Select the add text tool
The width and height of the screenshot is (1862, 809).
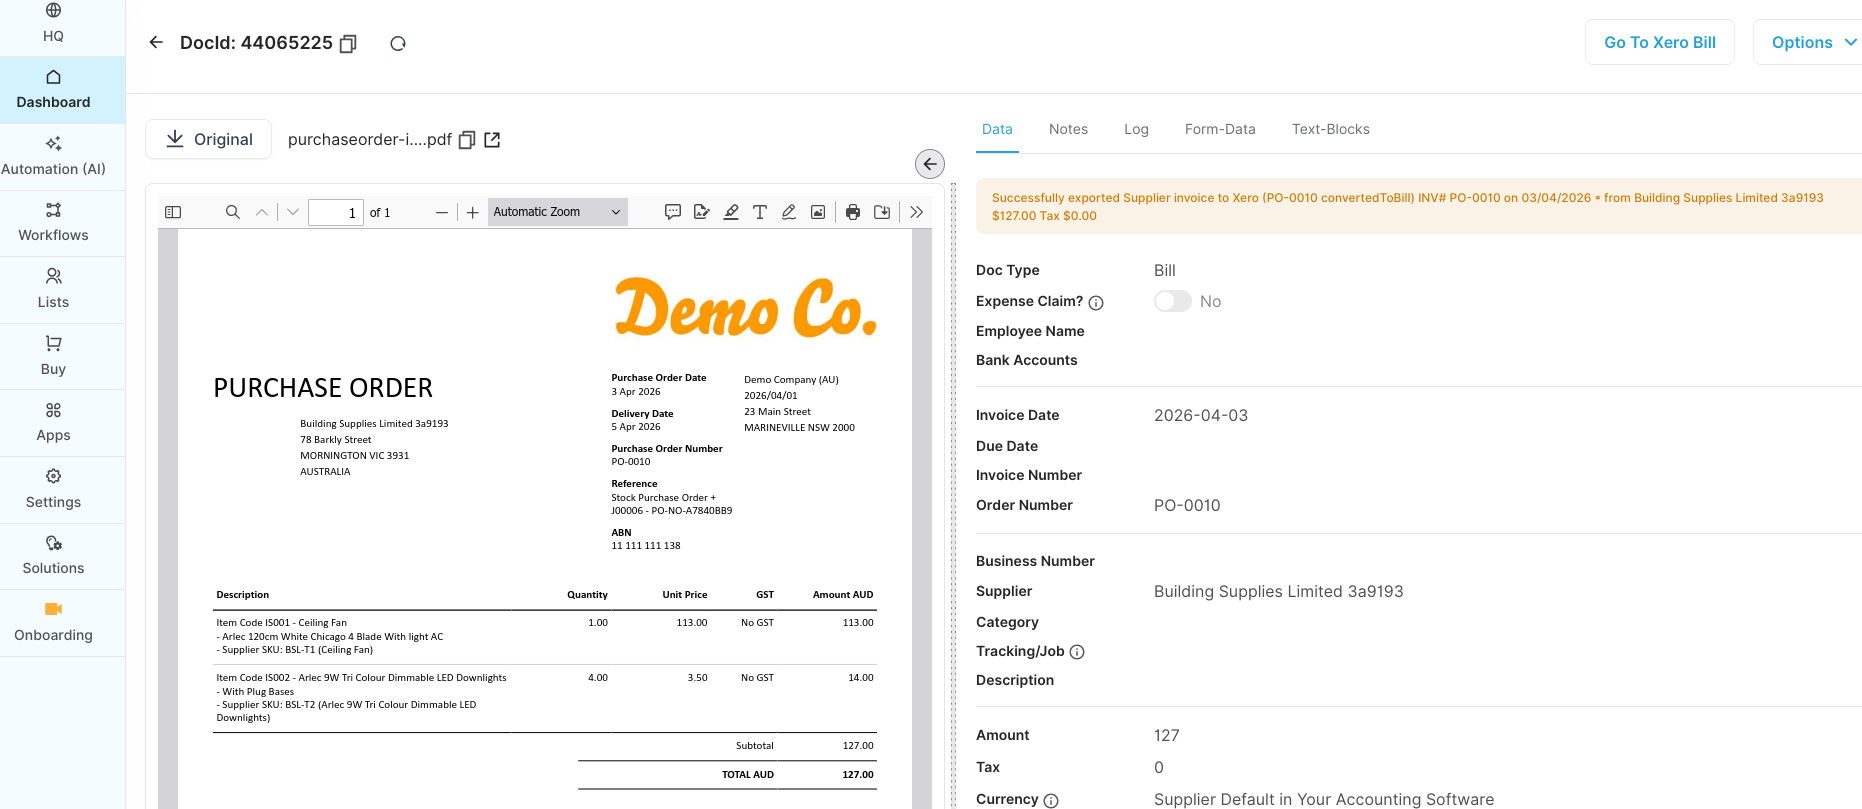click(760, 212)
